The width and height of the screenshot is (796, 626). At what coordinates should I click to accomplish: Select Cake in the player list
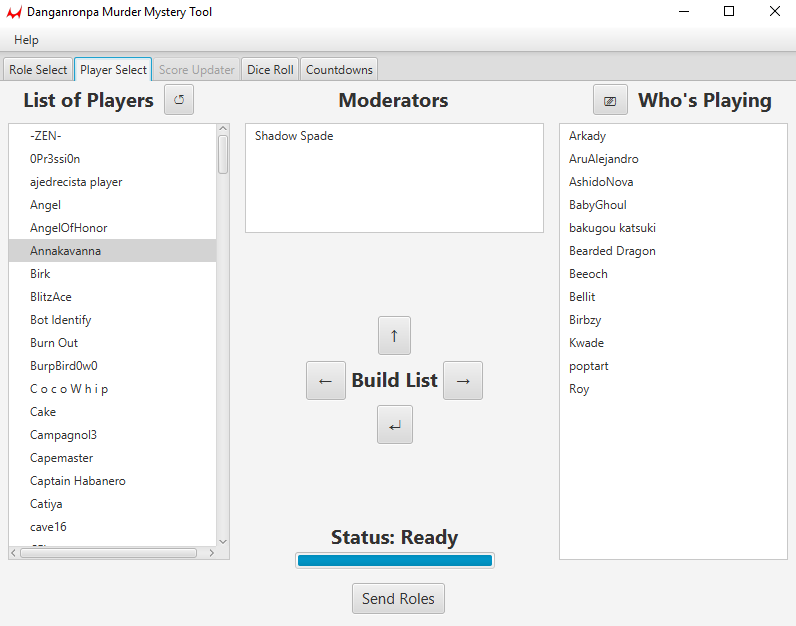(112, 412)
